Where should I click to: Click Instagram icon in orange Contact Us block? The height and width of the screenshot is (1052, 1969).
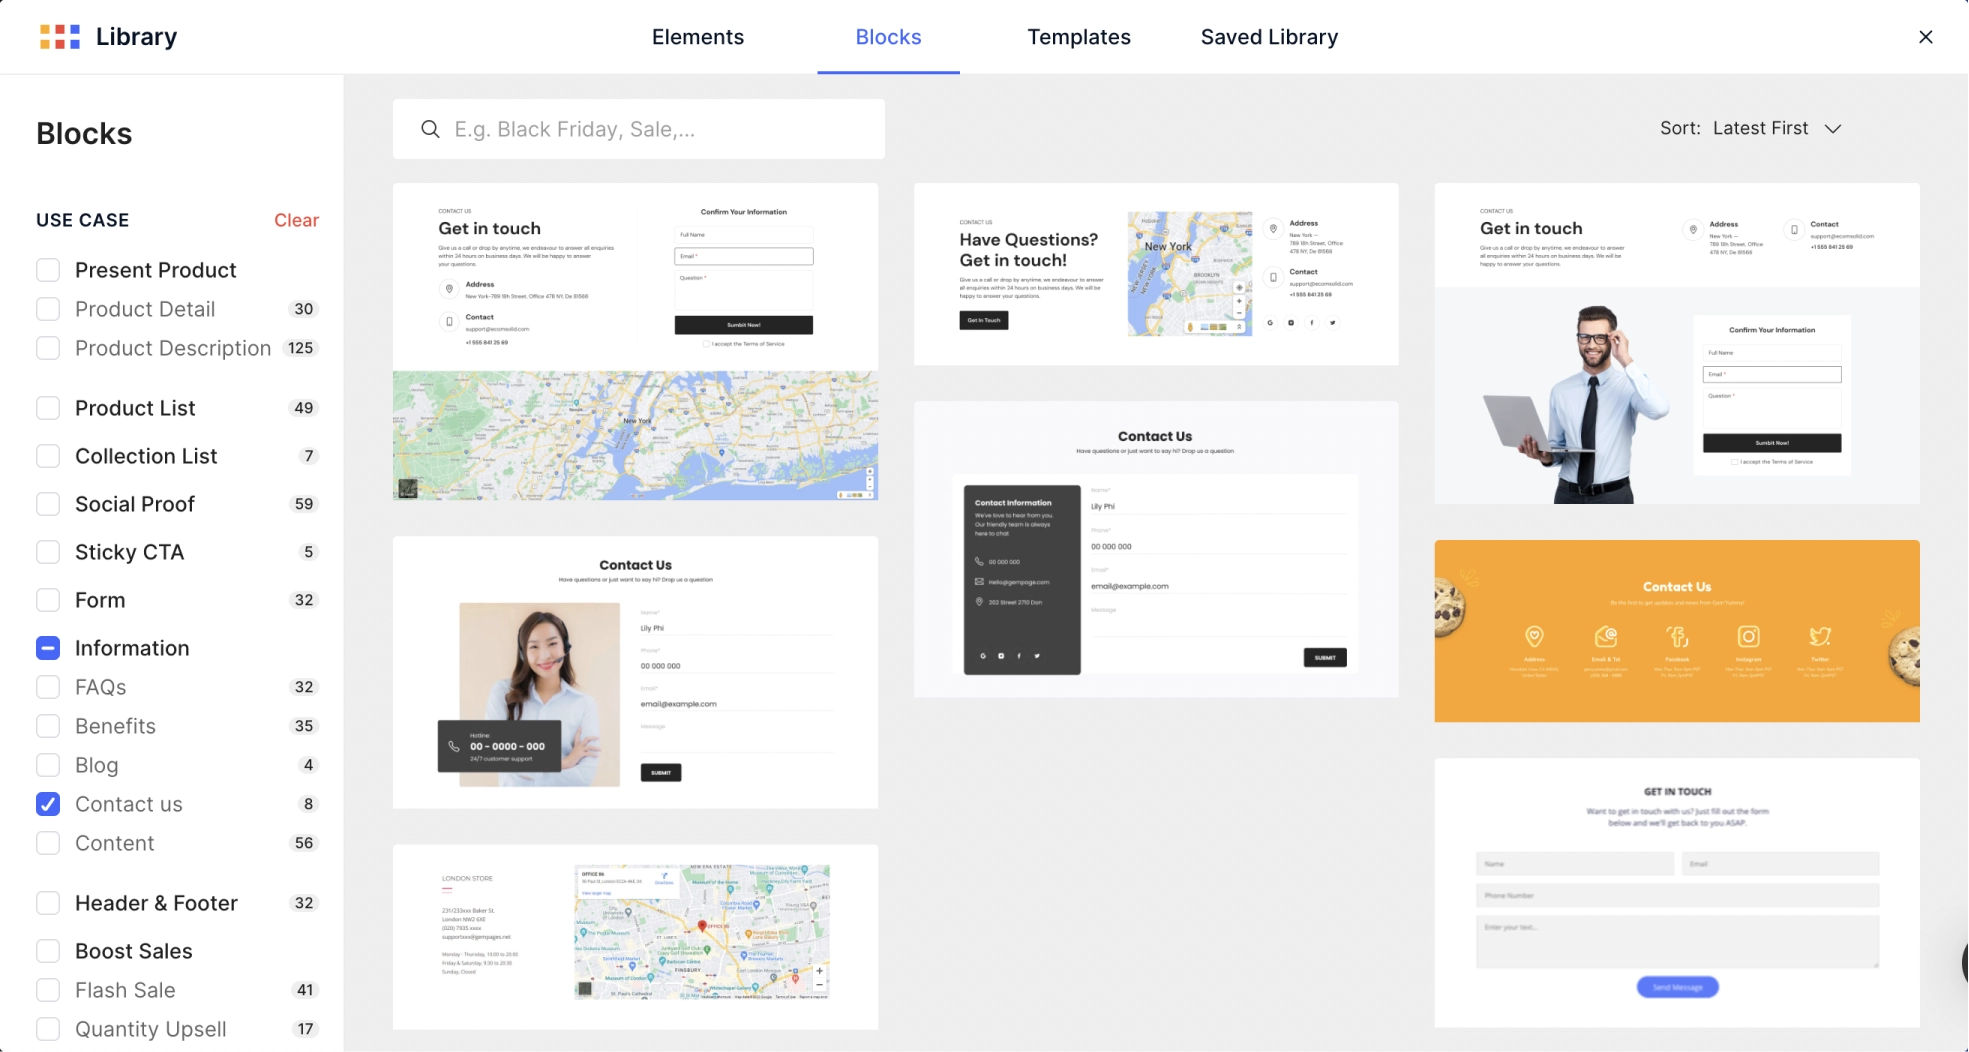coord(1748,636)
